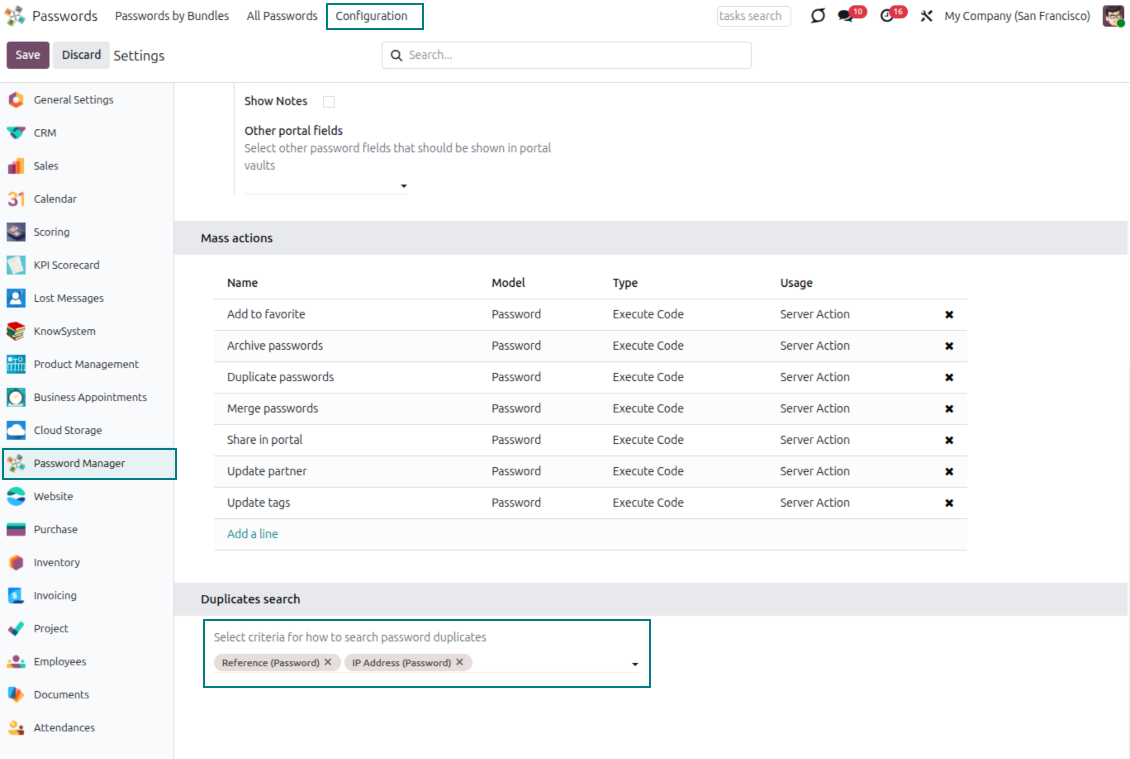Delete the Merge passwords mass action
1130x759 pixels.
949,409
